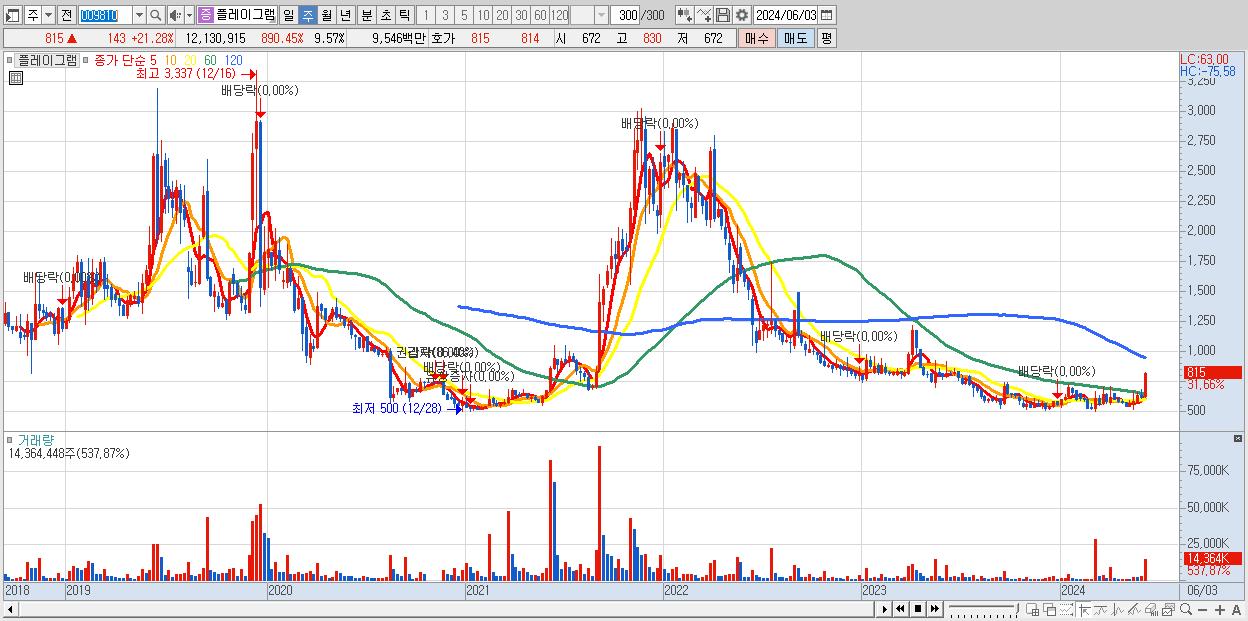
Task: Click the rewind button in playback controls
Action: (900, 609)
